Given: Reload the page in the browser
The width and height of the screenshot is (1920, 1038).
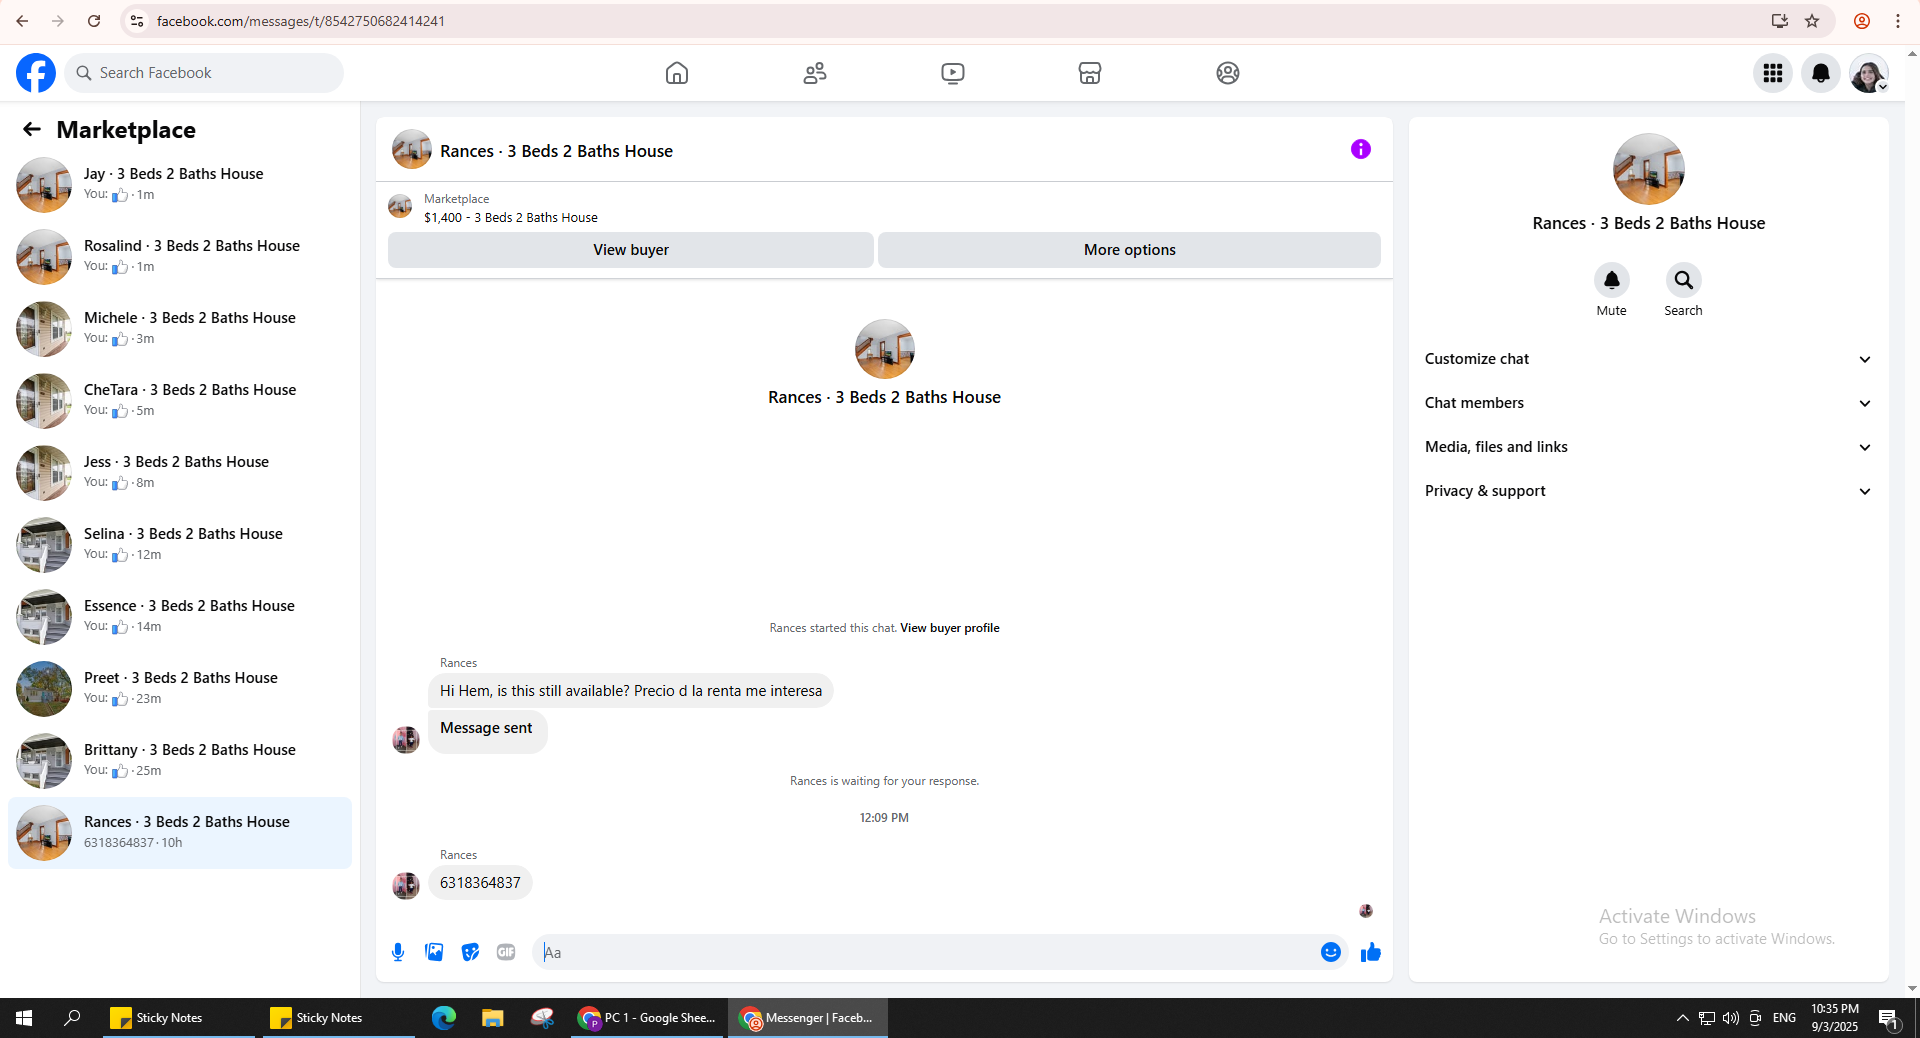Looking at the screenshot, I should tap(94, 21).
